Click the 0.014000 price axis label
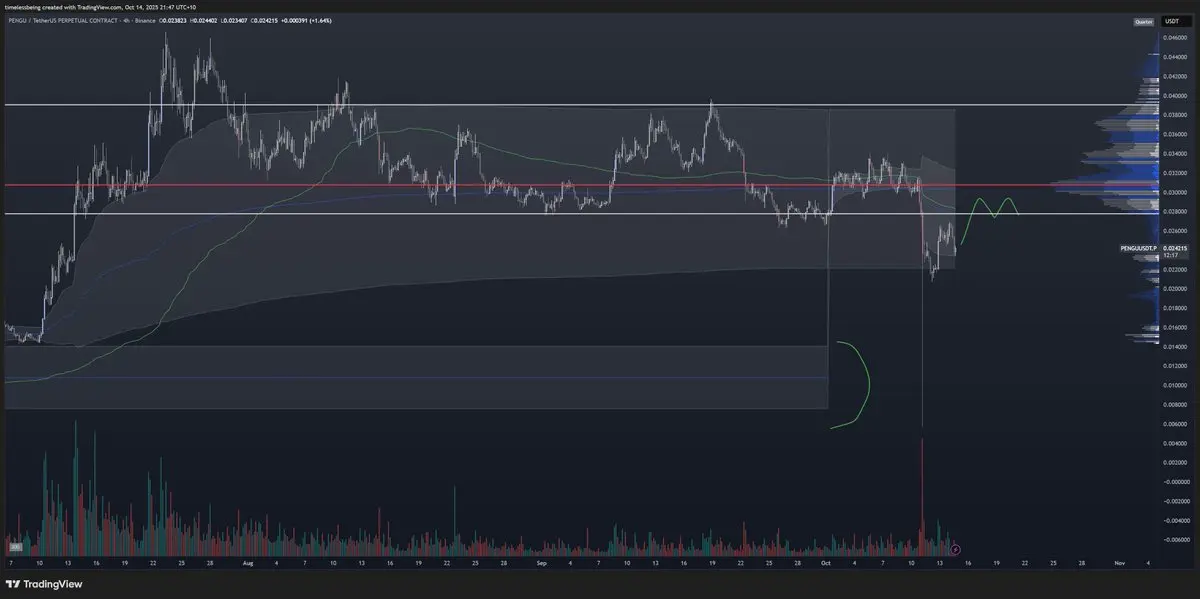 point(1175,347)
